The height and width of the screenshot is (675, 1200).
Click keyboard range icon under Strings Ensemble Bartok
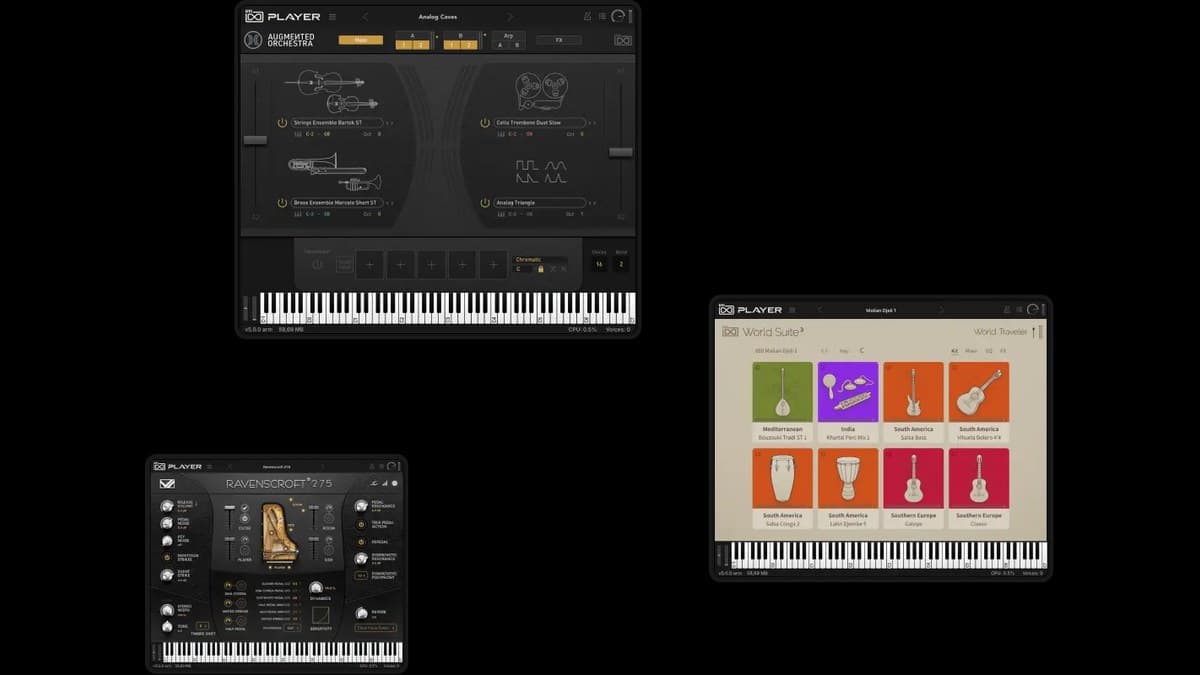point(298,132)
